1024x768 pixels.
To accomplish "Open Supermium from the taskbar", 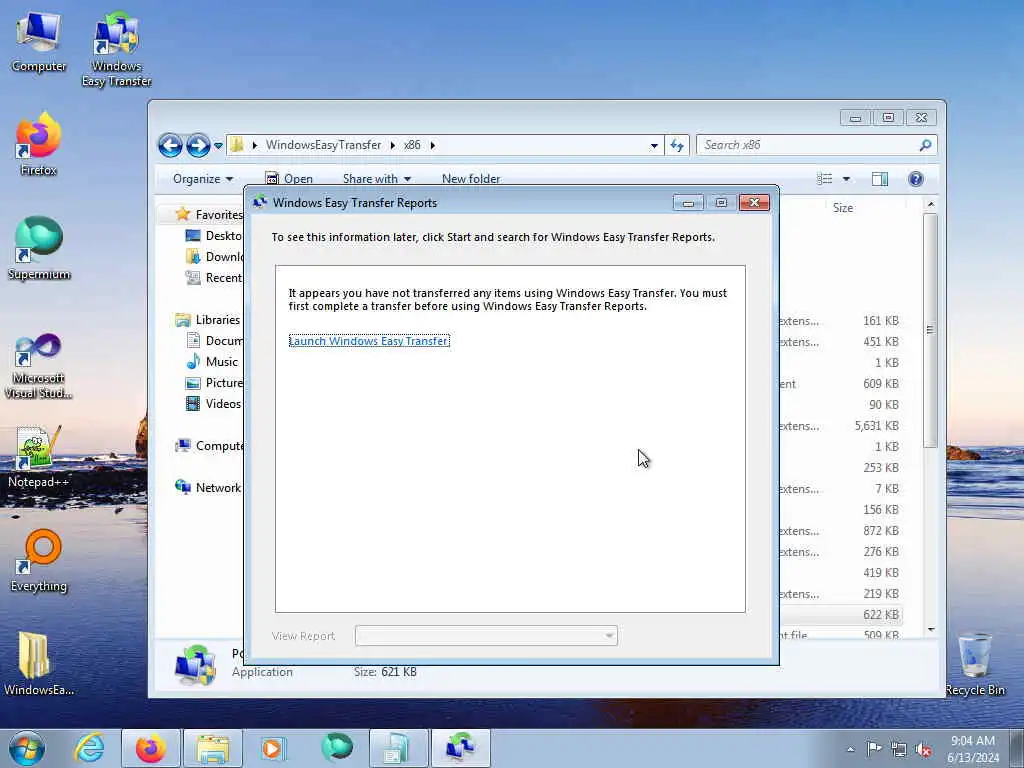I will pos(336,748).
